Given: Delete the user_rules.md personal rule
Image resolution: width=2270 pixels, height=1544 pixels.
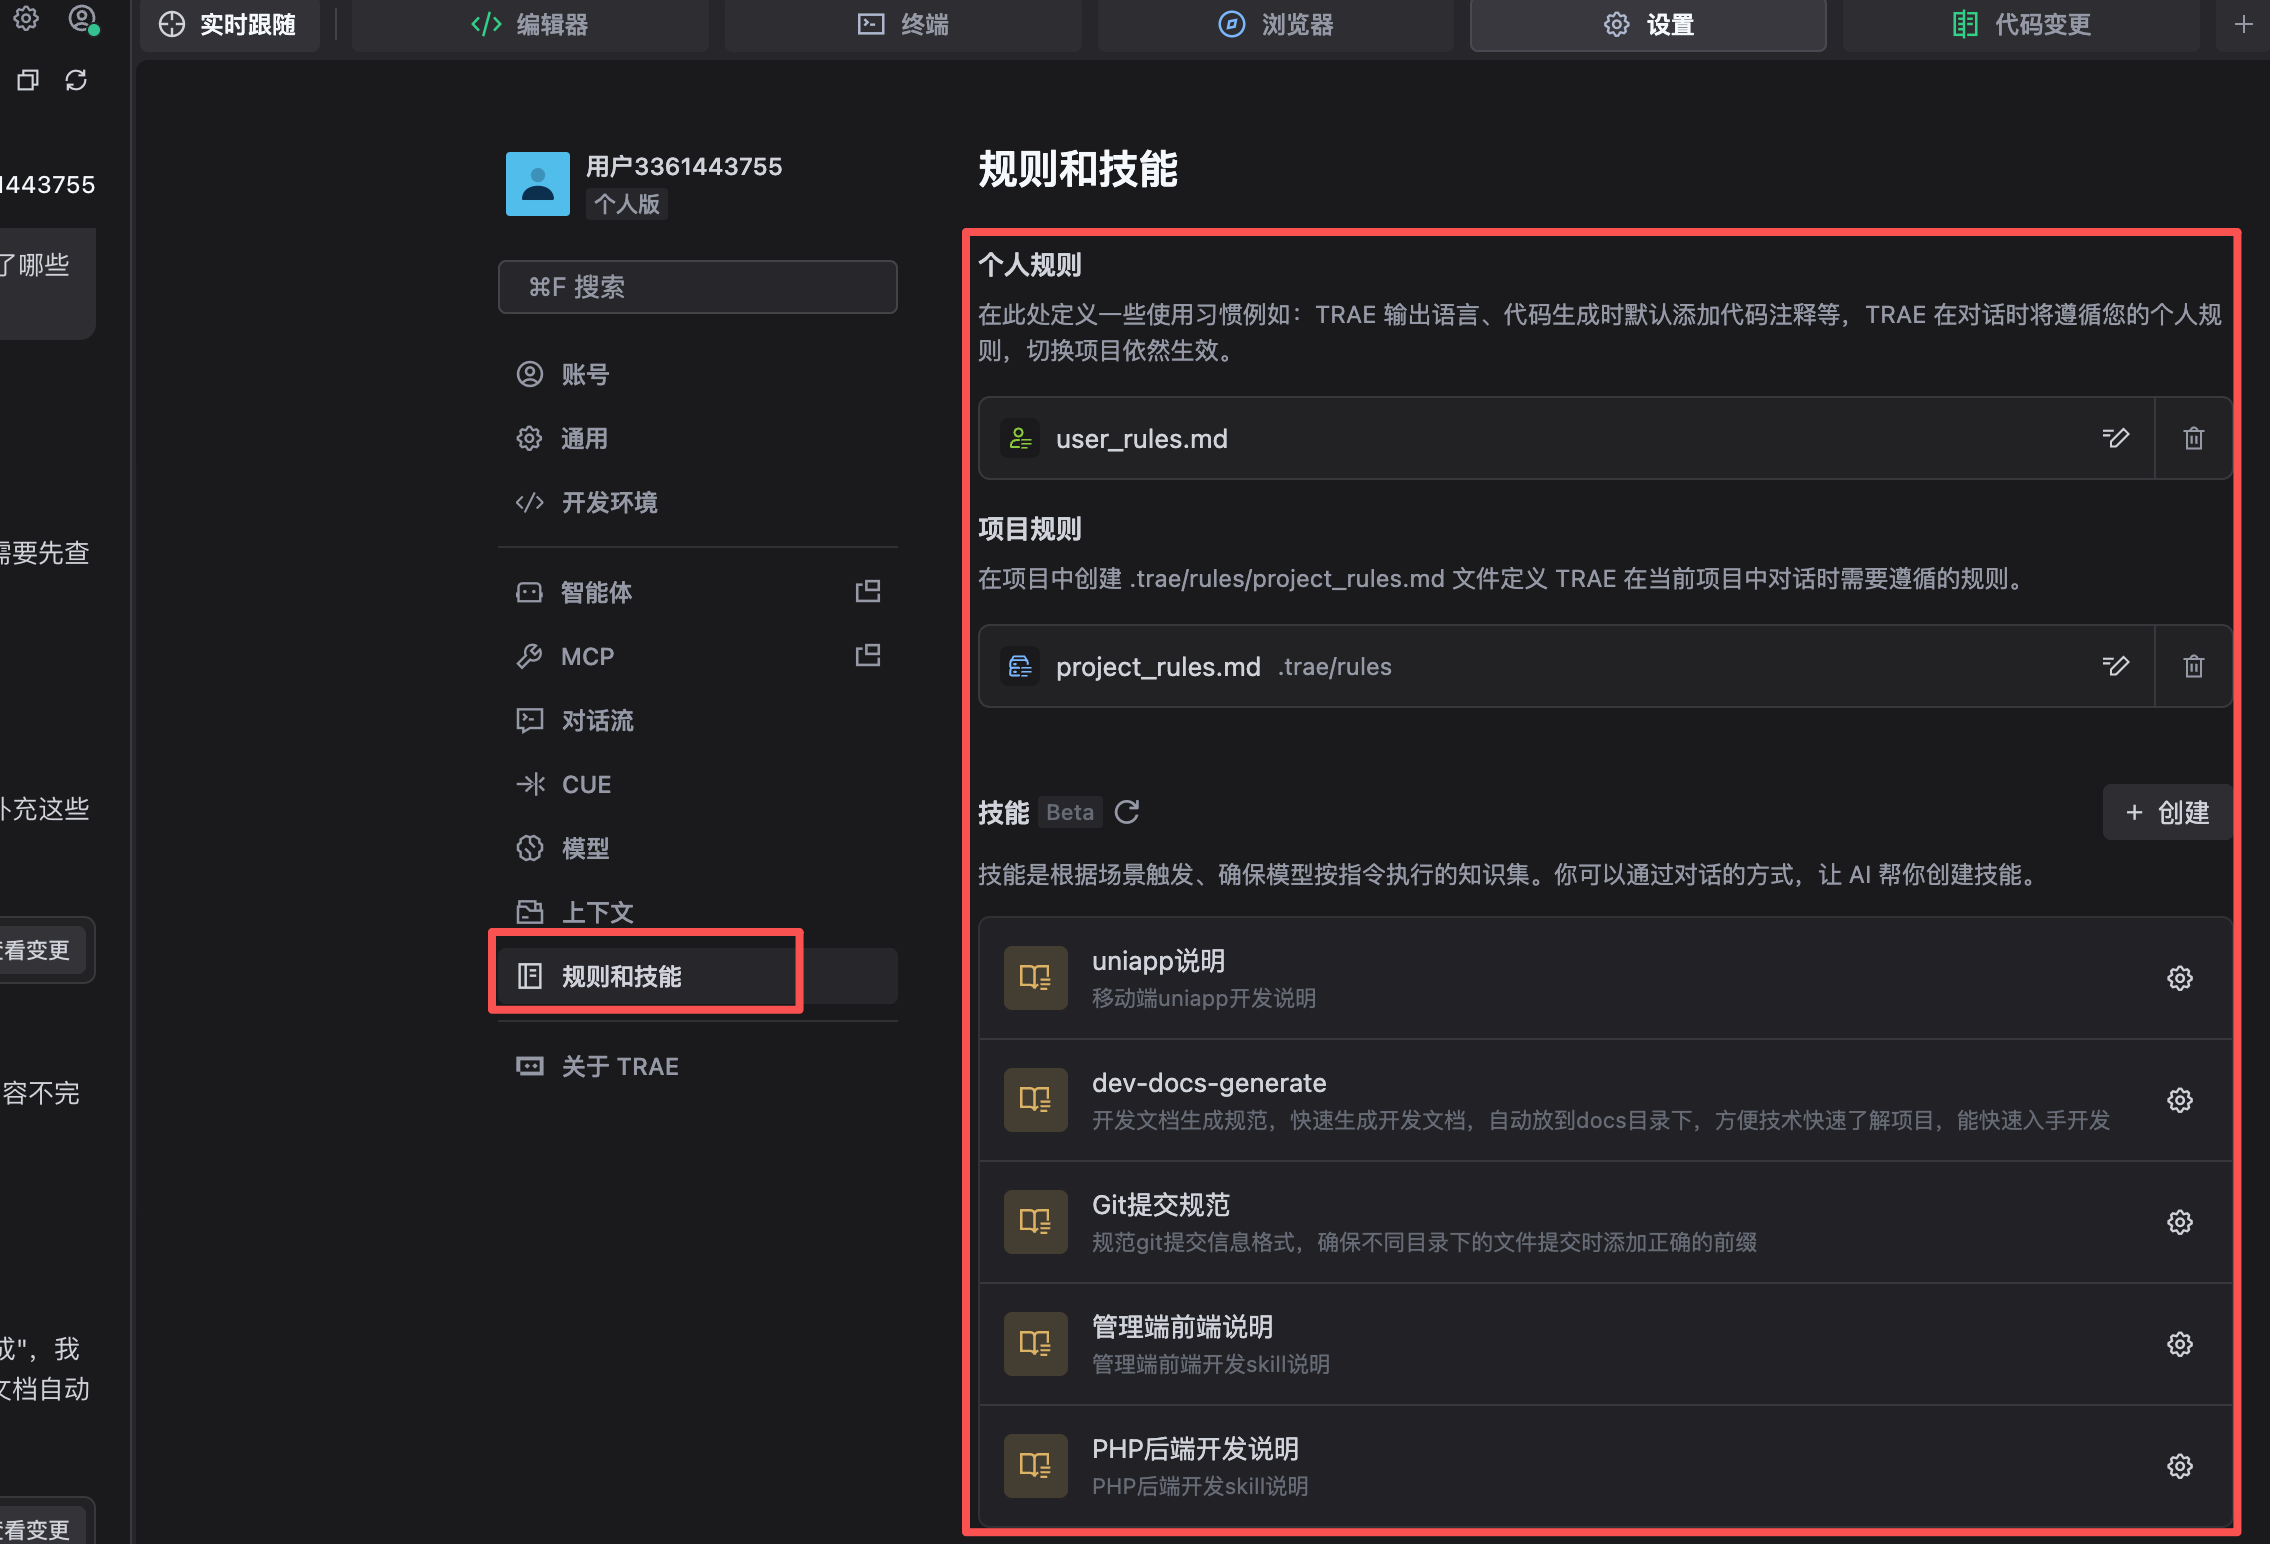Looking at the screenshot, I should coord(2193,438).
